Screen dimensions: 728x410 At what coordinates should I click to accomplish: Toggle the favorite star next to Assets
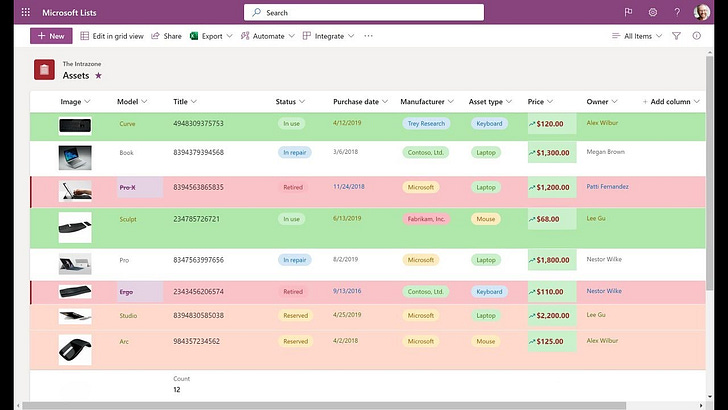point(98,75)
